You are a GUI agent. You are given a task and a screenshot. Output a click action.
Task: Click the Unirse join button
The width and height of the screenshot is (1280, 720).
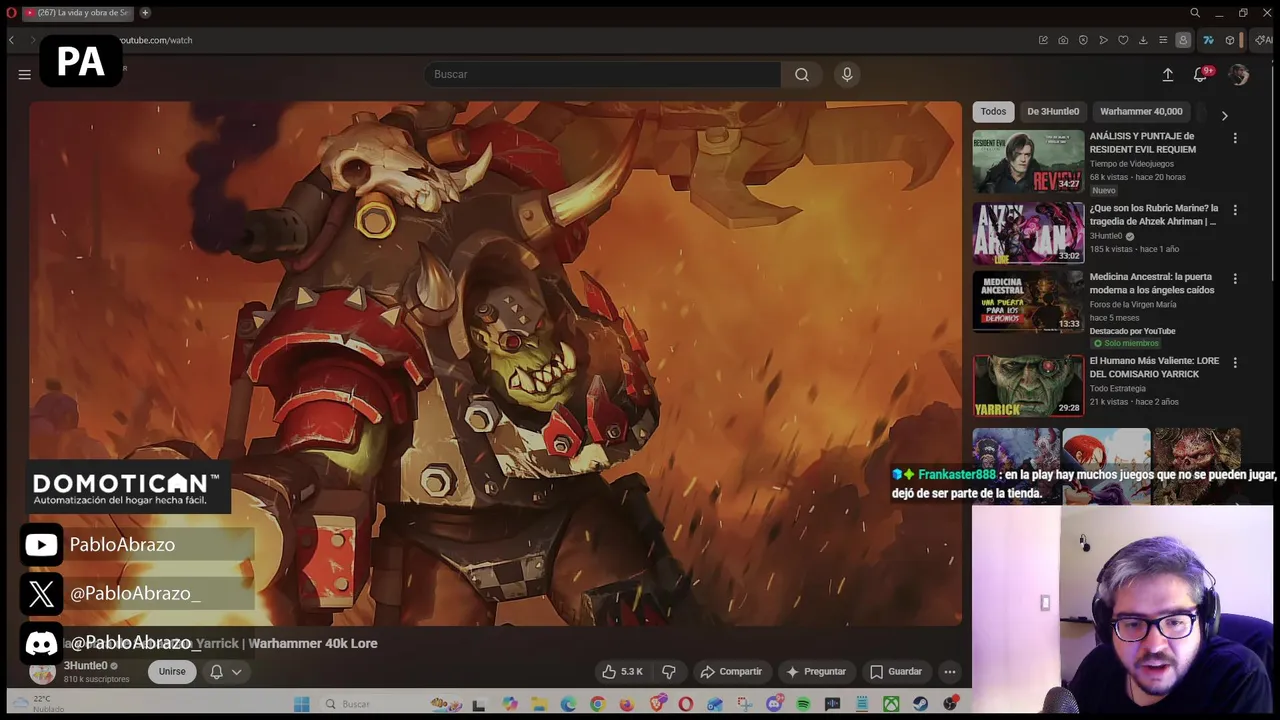point(172,672)
